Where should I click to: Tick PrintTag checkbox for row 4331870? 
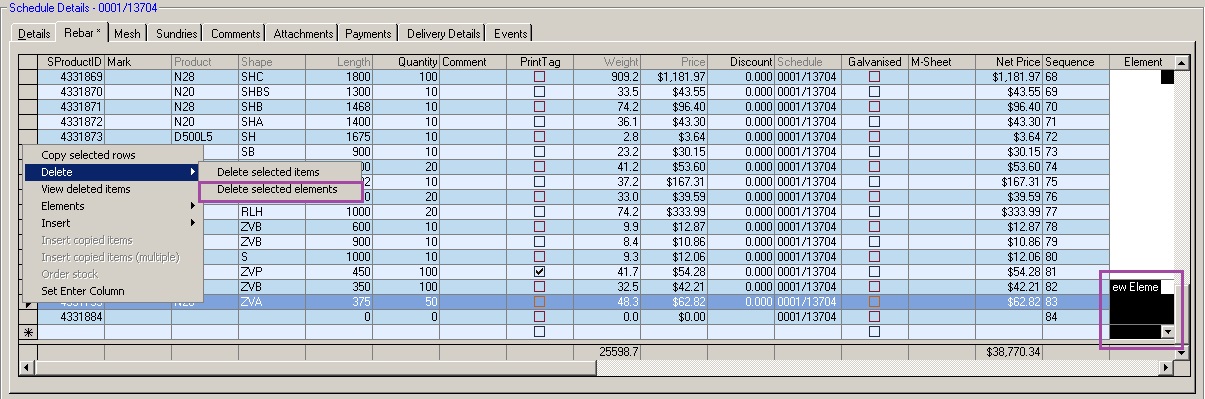[540, 91]
